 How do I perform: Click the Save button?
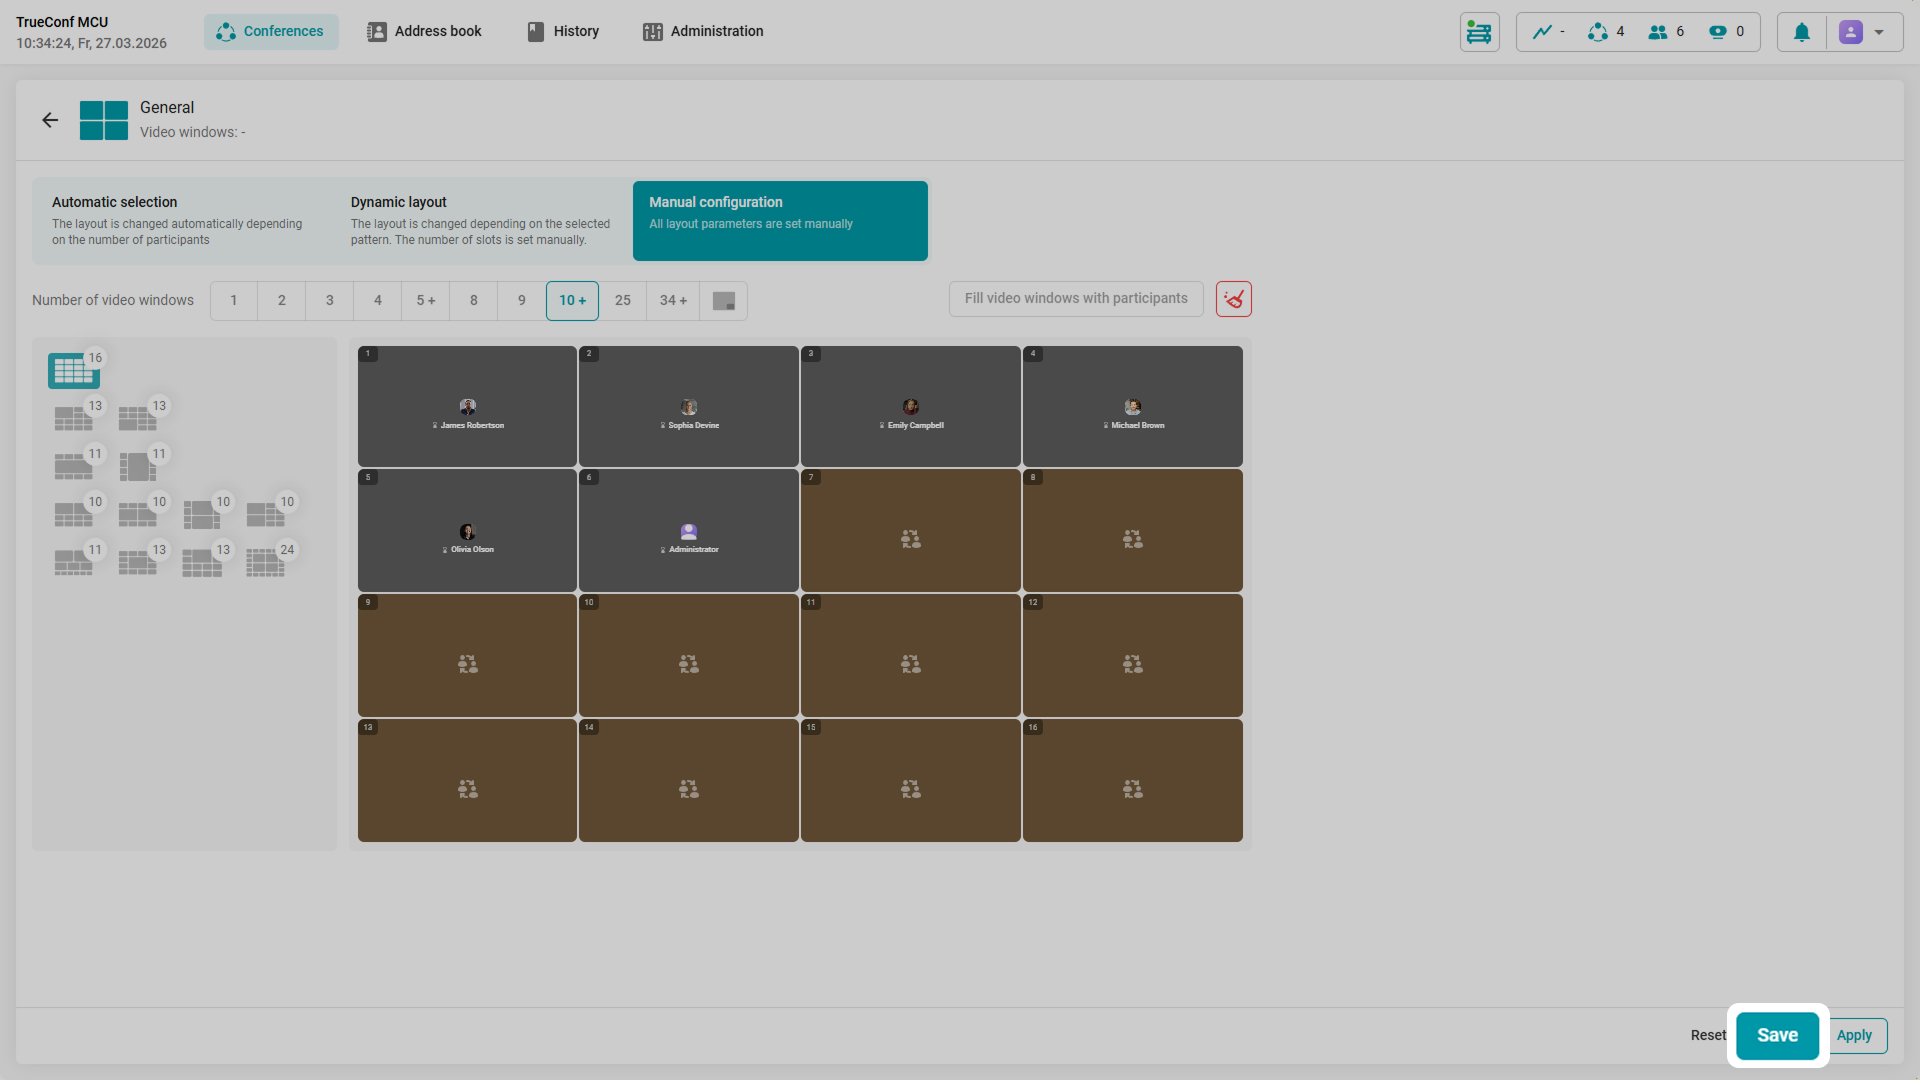click(x=1777, y=1036)
